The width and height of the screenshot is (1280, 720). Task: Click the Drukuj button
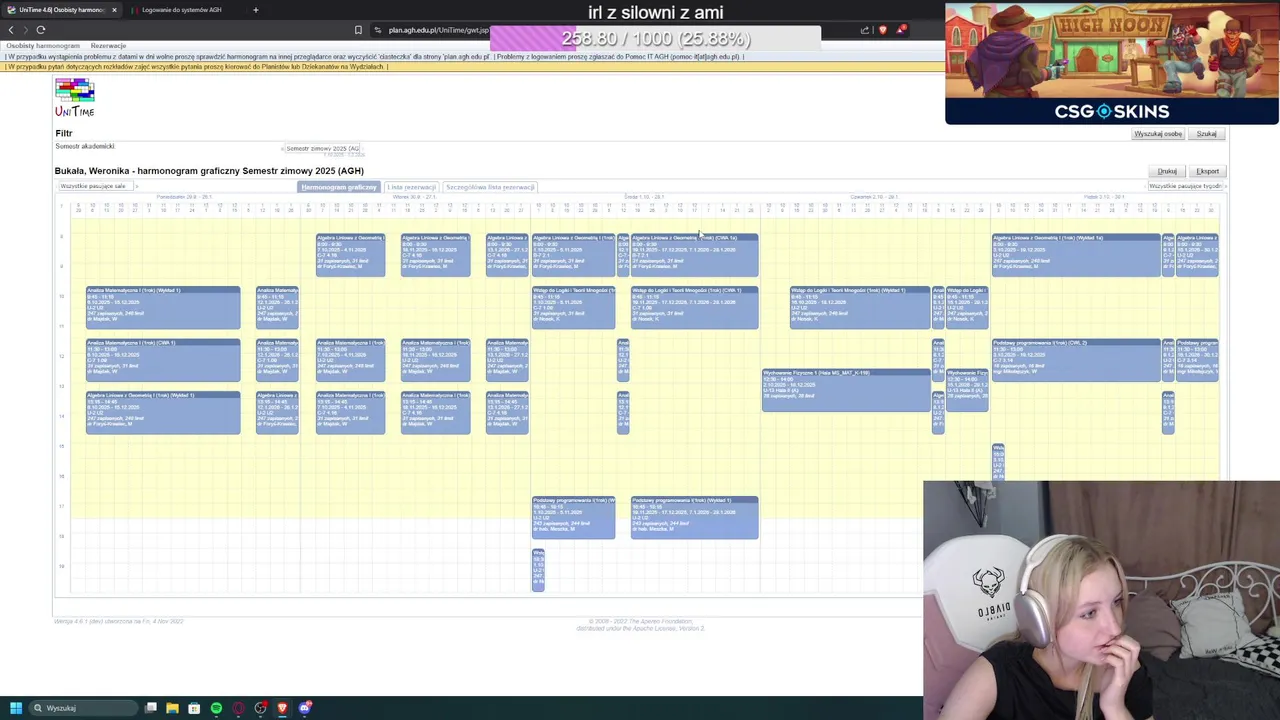click(x=1167, y=171)
